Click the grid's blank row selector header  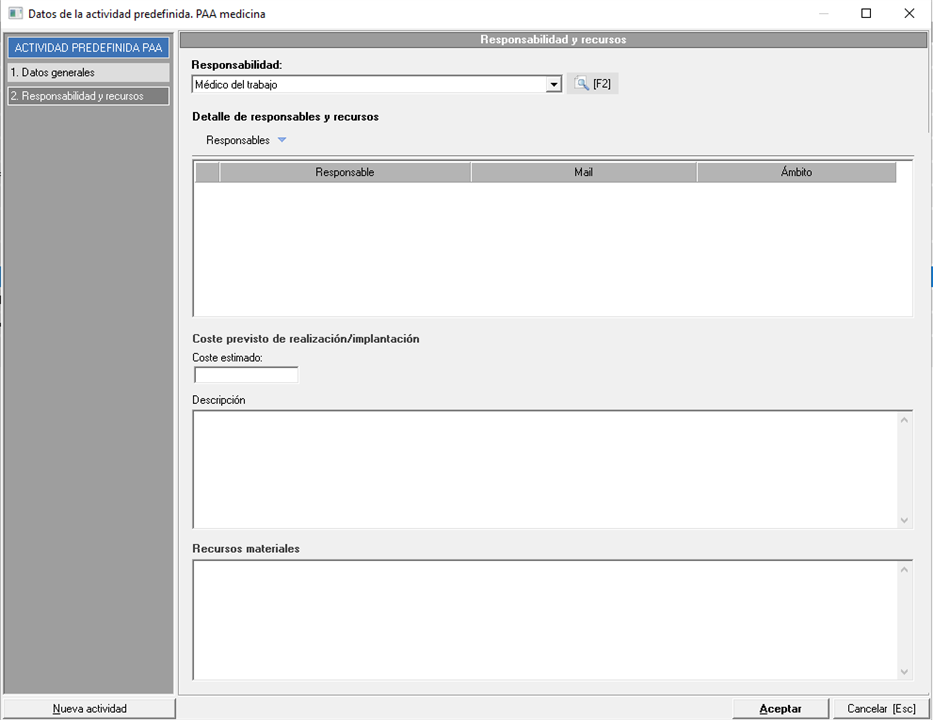(x=207, y=173)
